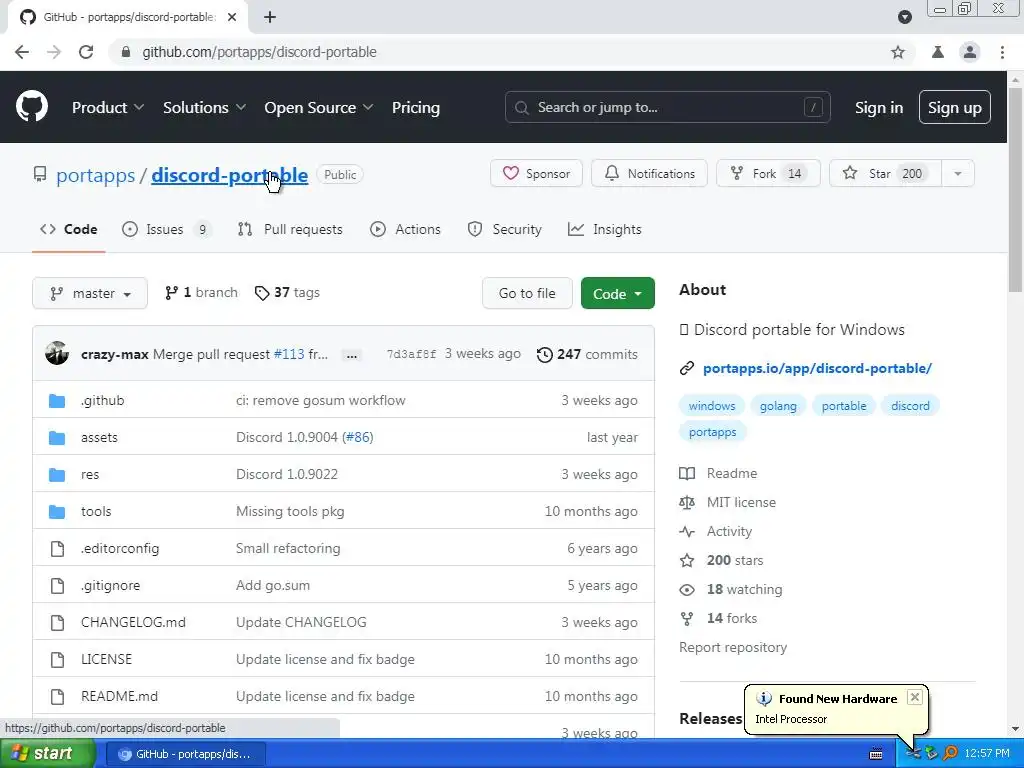Click the commit history clock icon
The width and height of the screenshot is (1024, 768).
[x=545, y=354]
